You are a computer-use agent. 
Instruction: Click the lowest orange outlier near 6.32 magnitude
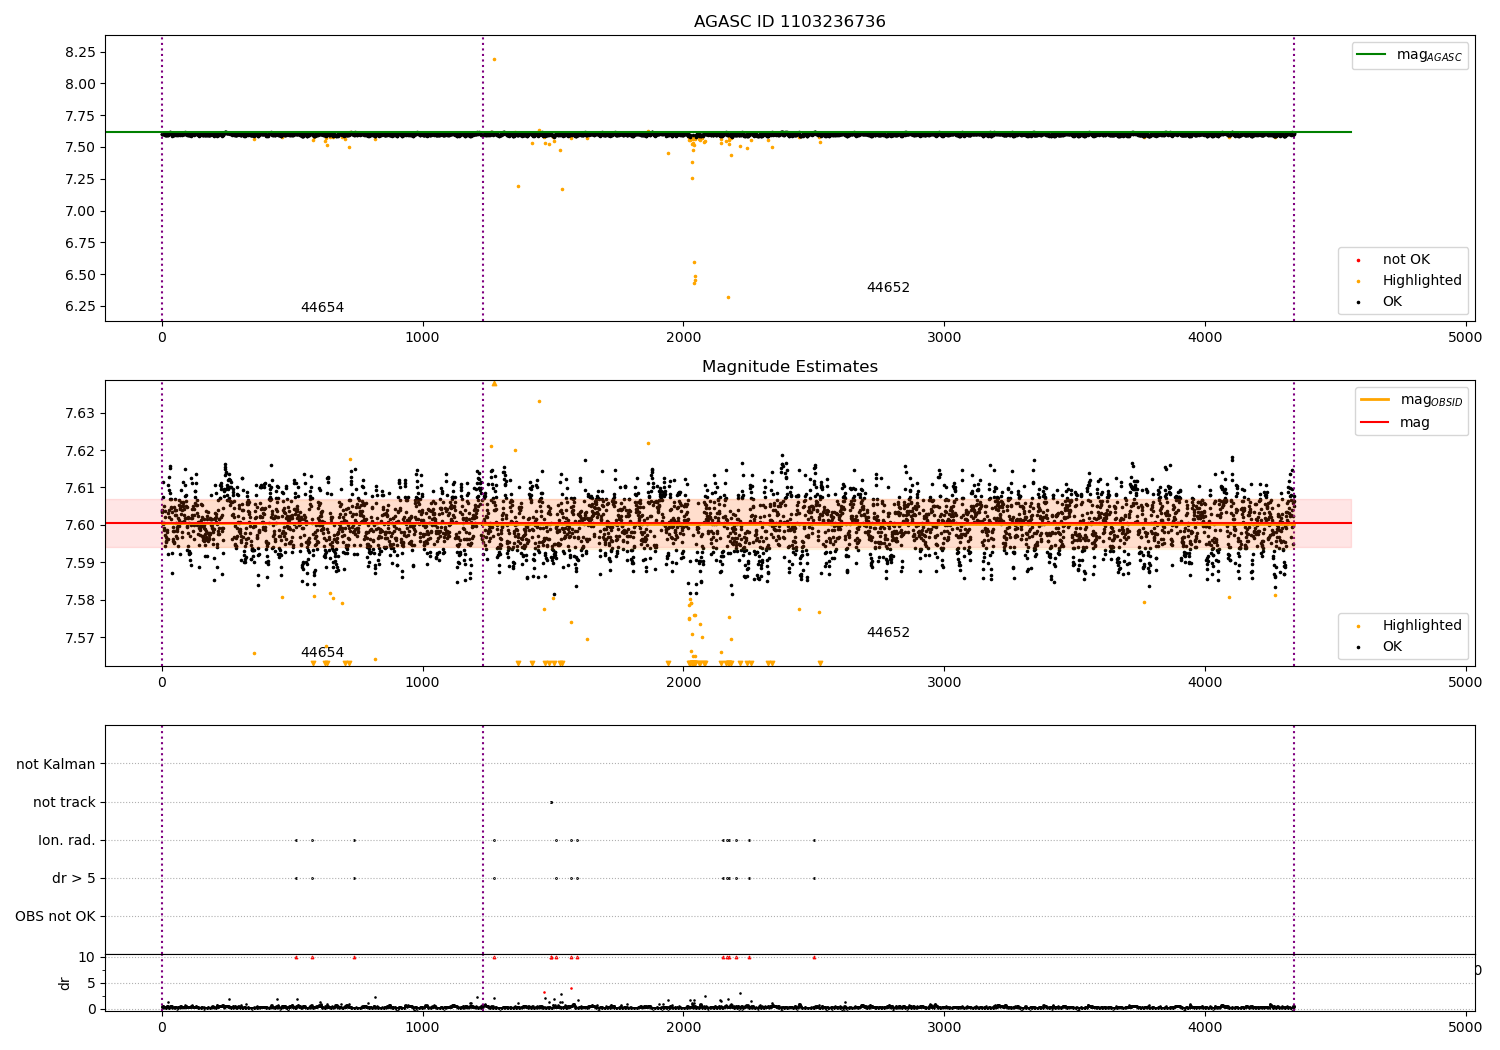728,297
